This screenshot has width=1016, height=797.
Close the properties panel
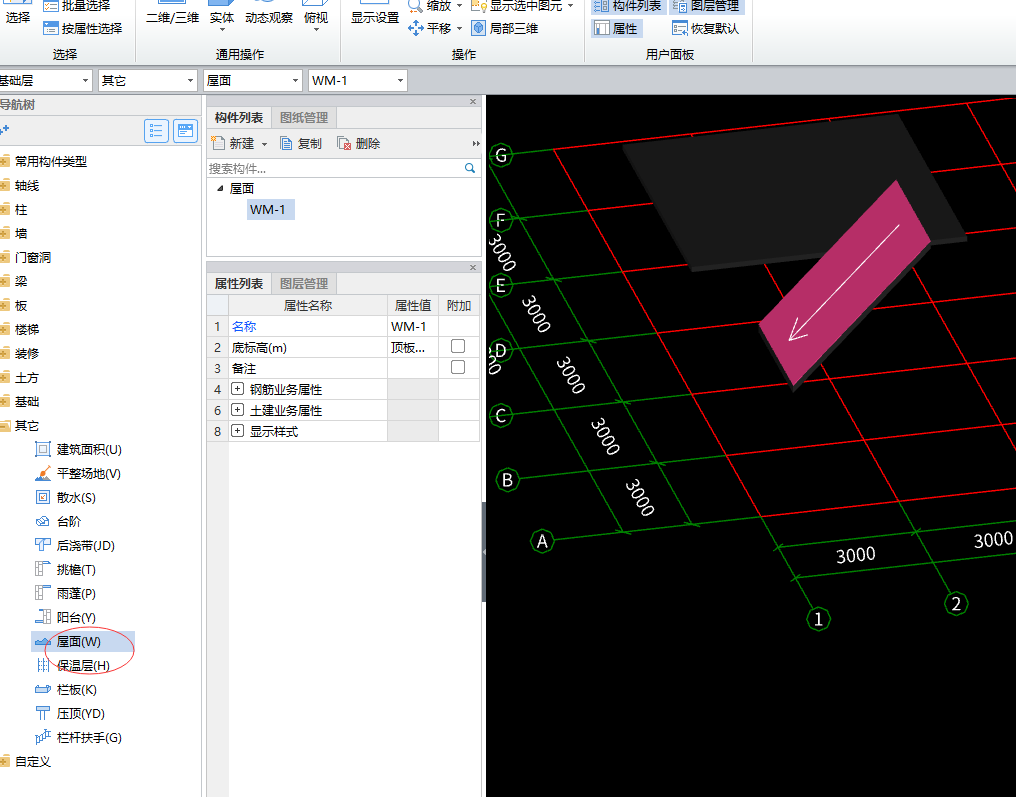pos(473,268)
